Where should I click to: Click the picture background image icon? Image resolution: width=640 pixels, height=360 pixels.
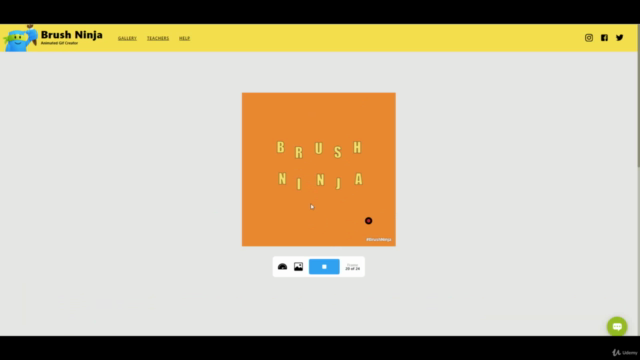[x=298, y=267]
